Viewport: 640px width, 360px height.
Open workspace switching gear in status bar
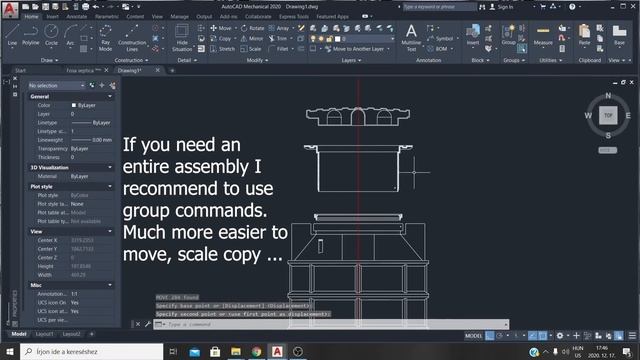(x=560, y=336)
